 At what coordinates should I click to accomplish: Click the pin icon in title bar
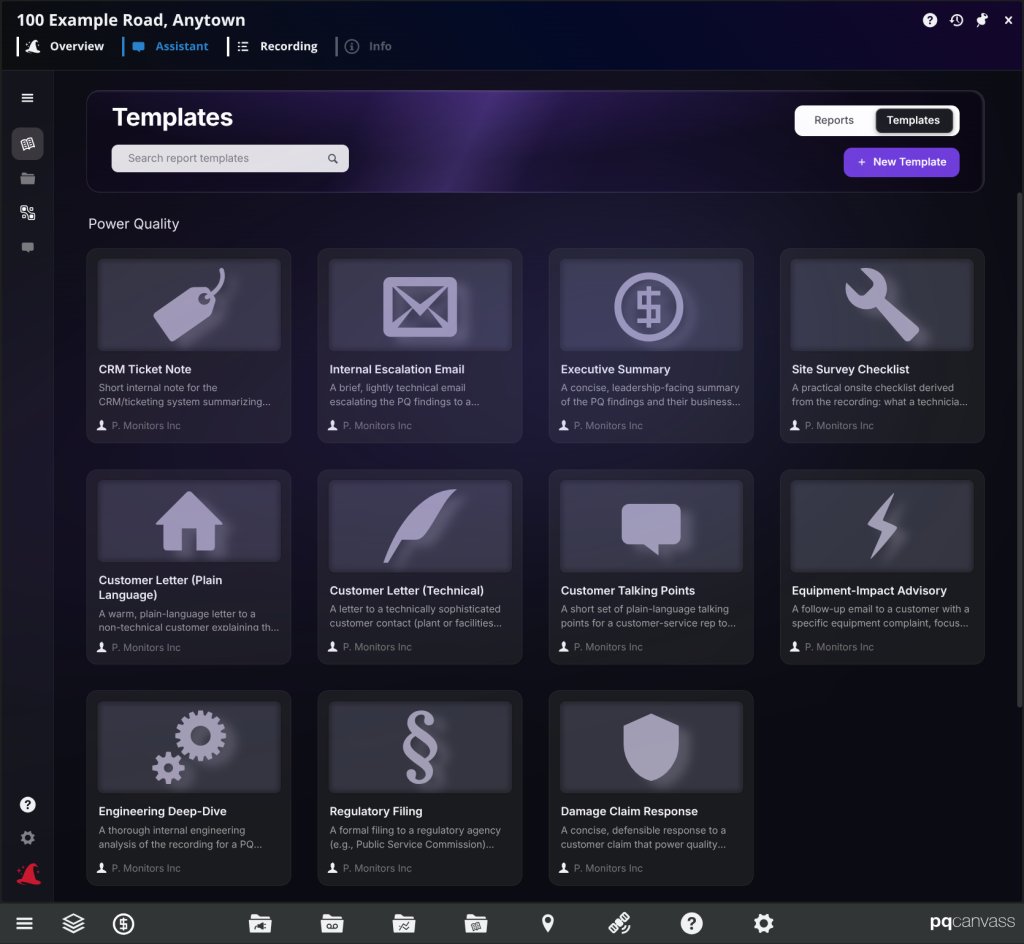[982, 20]
